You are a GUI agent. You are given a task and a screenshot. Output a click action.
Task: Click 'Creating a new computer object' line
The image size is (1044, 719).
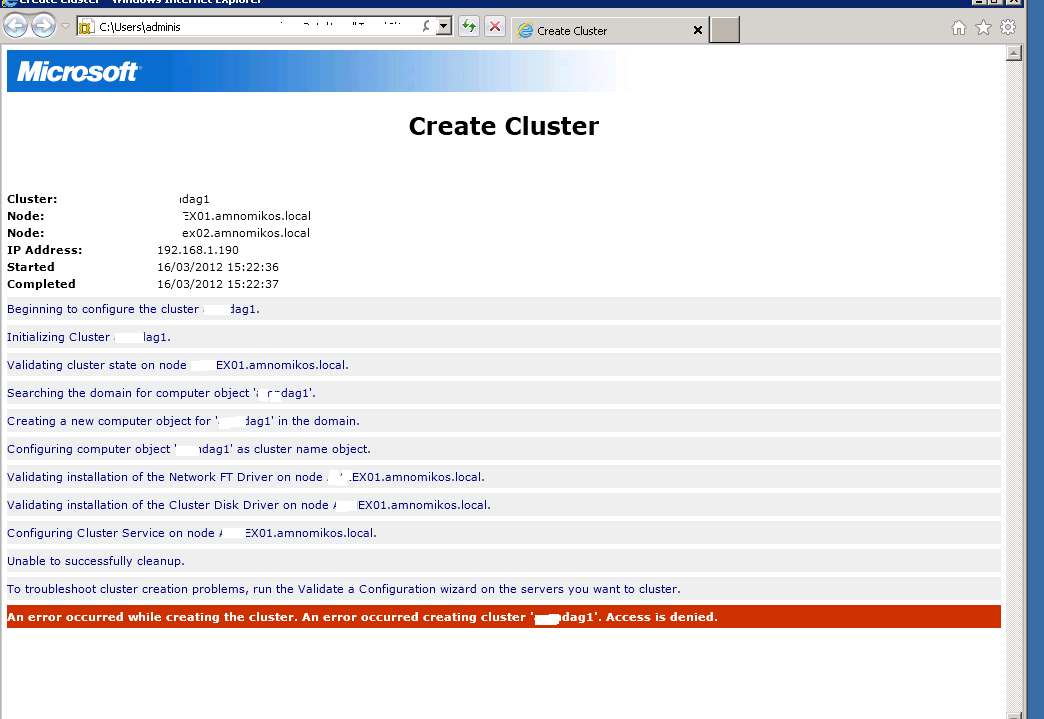pos(504,421)
